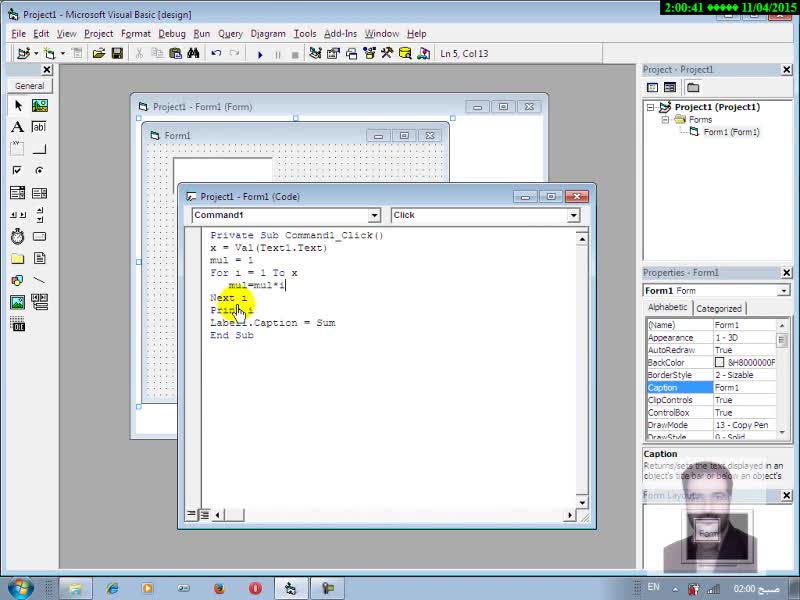Select the FileListBox tool
This screenshot has width=800, height=600.
[39, 258]
